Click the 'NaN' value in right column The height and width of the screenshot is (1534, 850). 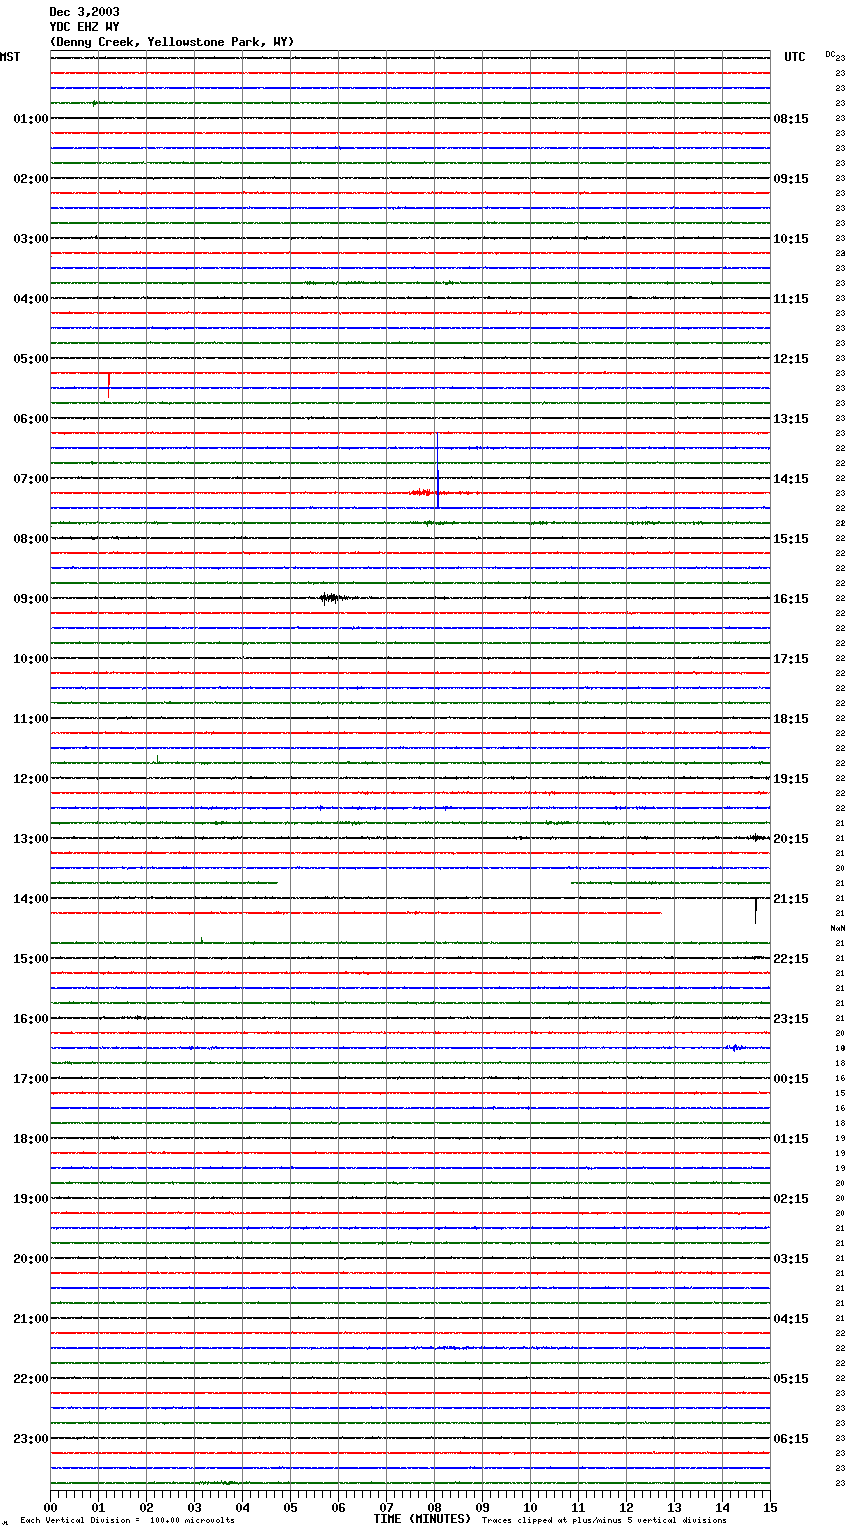pos(838,928)
